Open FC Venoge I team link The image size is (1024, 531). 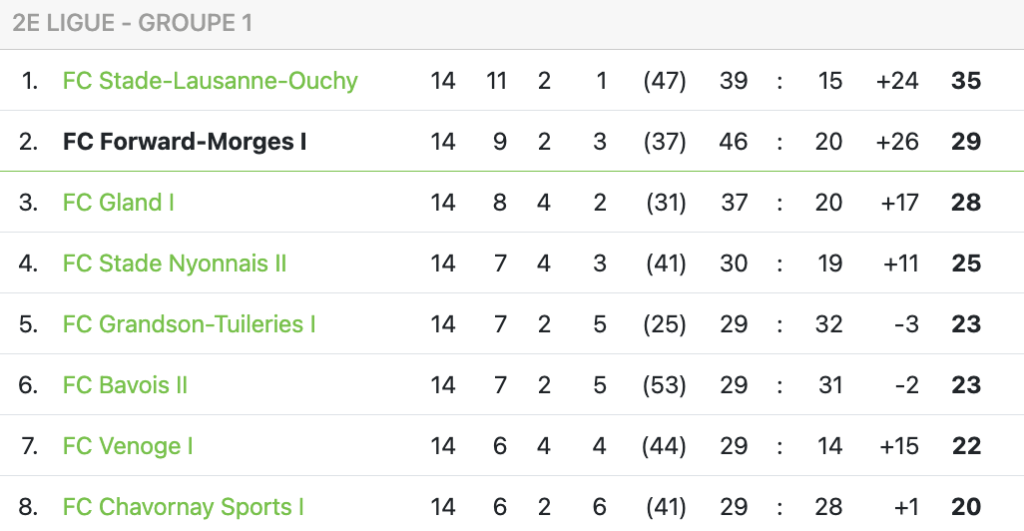pyautogui.click(x=128, y=445)
